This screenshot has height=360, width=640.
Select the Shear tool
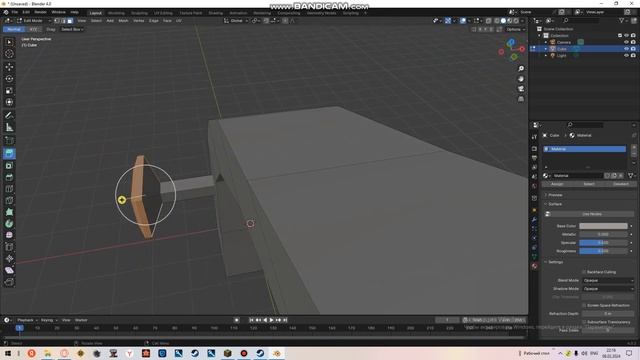tap(9, 270)
